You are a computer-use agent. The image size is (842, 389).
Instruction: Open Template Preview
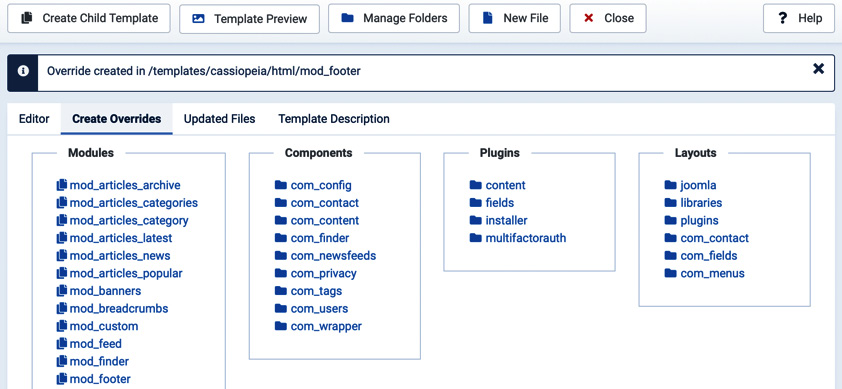point(249,19)
